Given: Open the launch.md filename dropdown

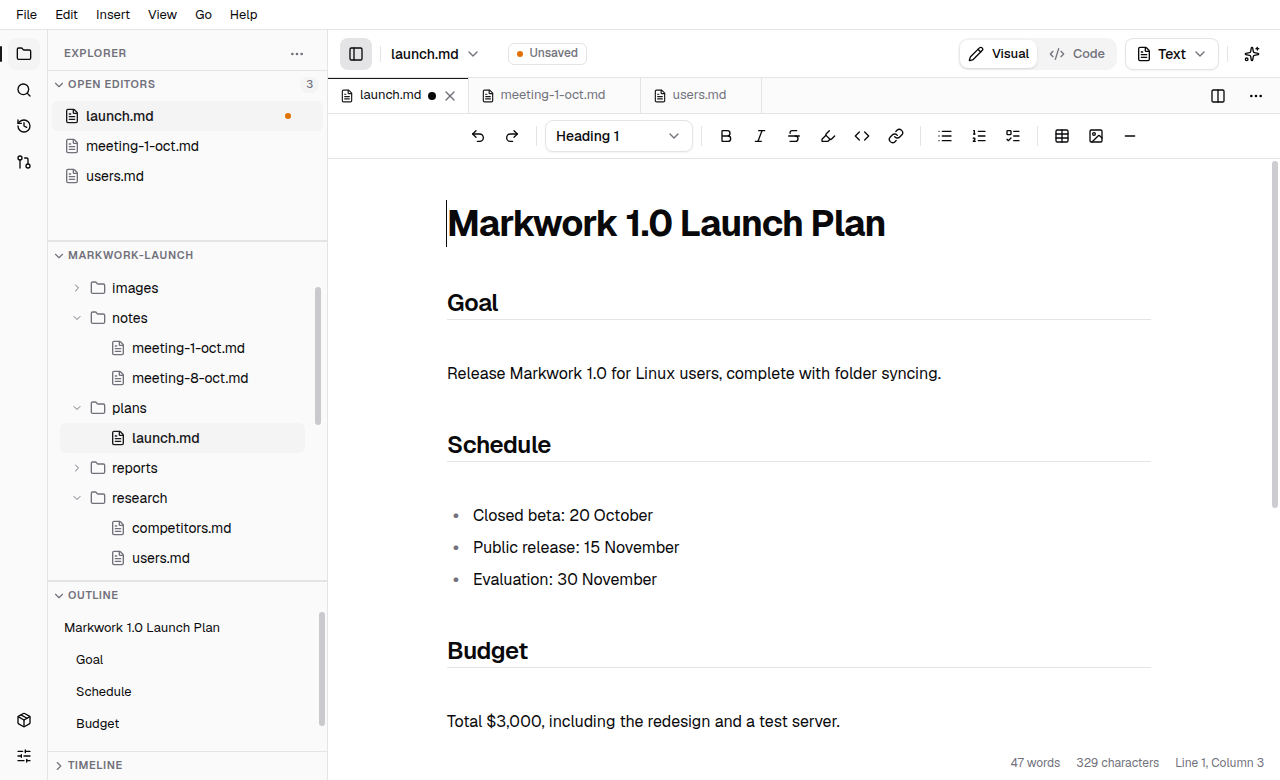Looking at the screenshot, I should click(x=435, y=54).
